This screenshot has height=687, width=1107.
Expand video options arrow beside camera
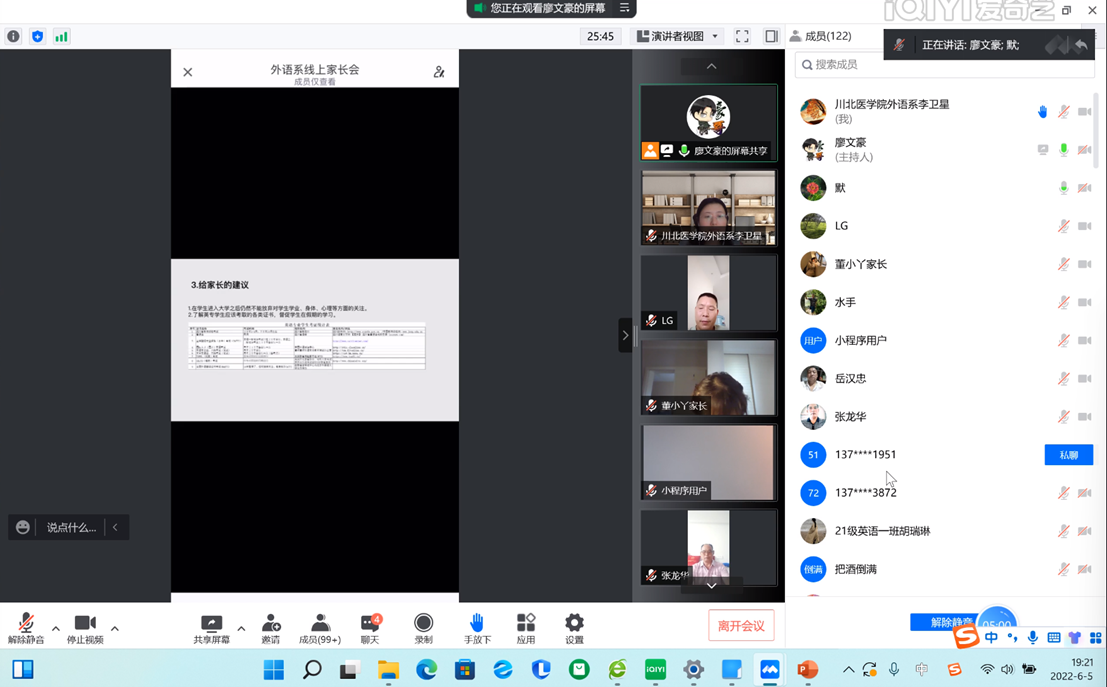click(115, 629)
